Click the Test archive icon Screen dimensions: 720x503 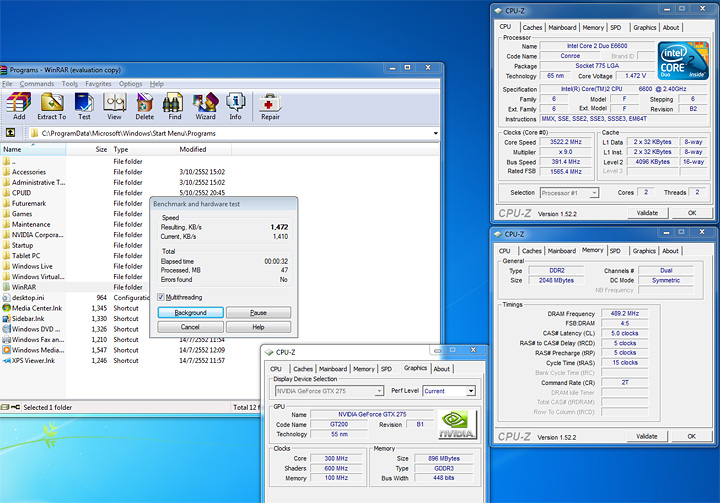(84, 106)
